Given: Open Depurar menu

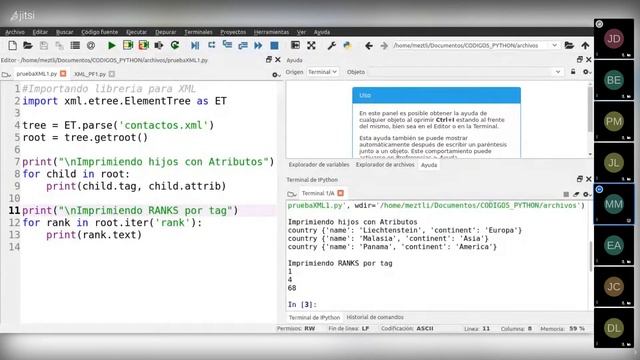Looking at the screenshot, I should point(166,32).
